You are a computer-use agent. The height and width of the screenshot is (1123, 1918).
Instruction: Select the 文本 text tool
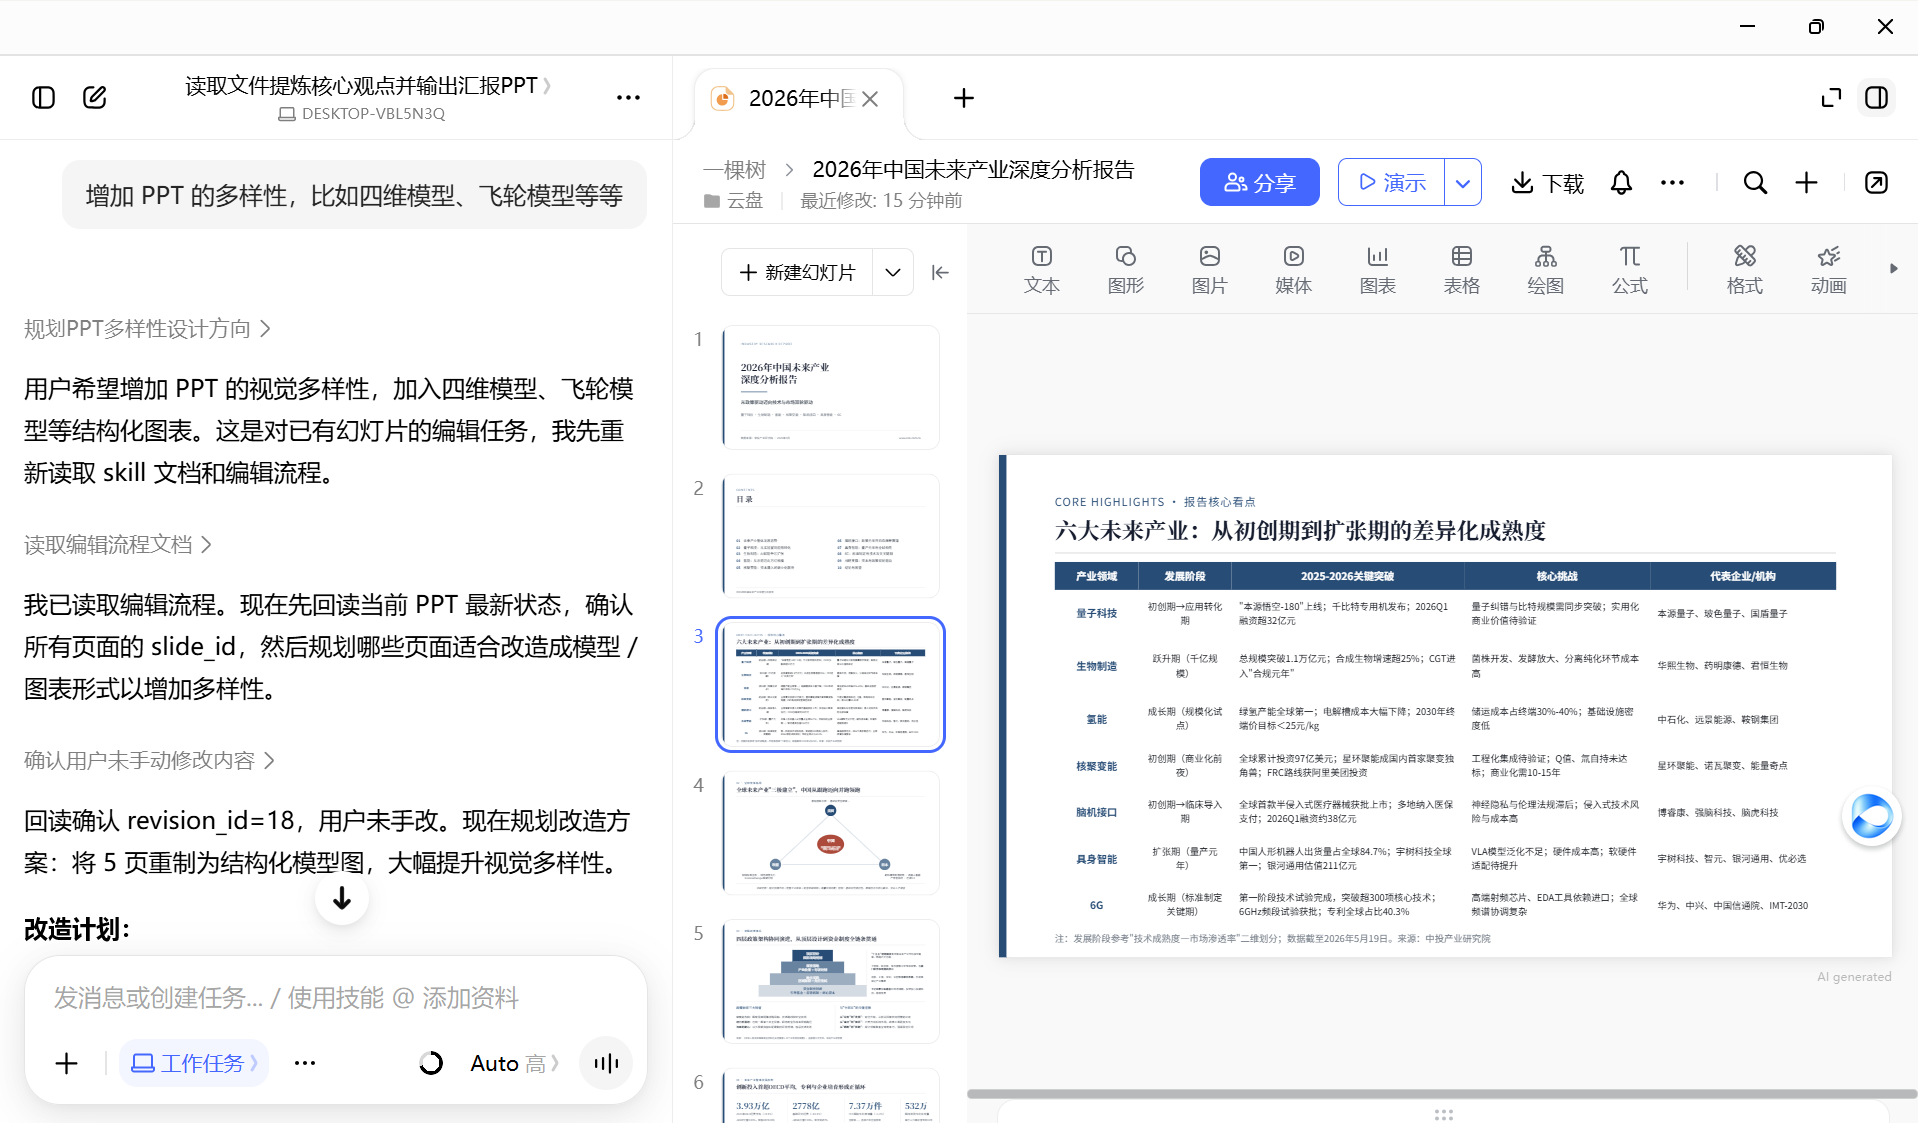[1041, 270]
